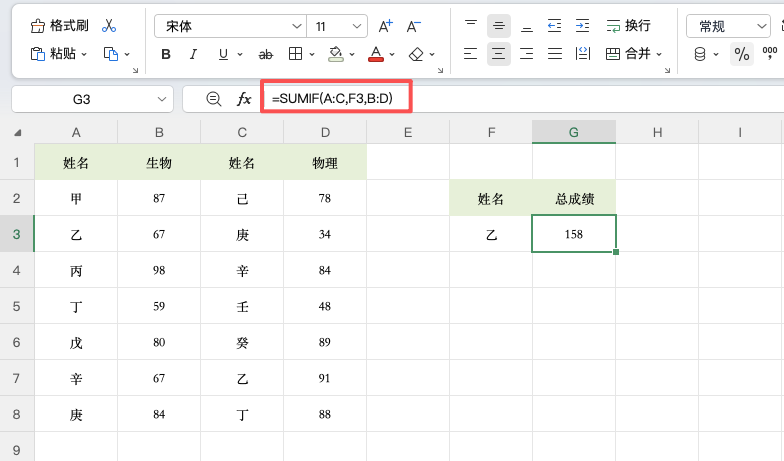Viewport: 784px width, 461px height.
Task: Toggle Underline formatting
Action: point(224,54)
